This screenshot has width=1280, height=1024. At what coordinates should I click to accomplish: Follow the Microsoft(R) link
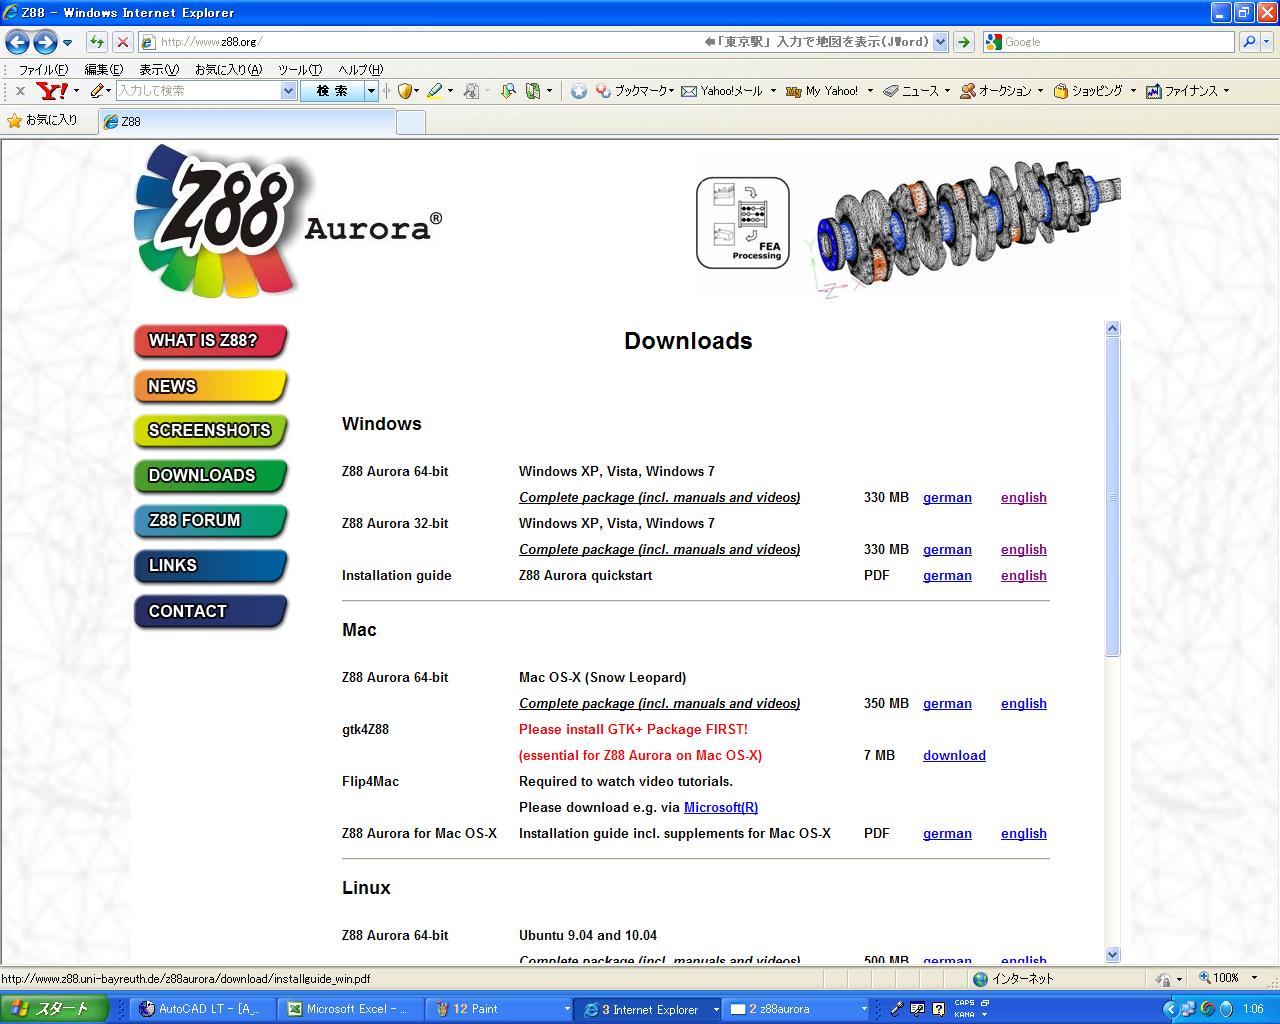click(x=721, y=807)
